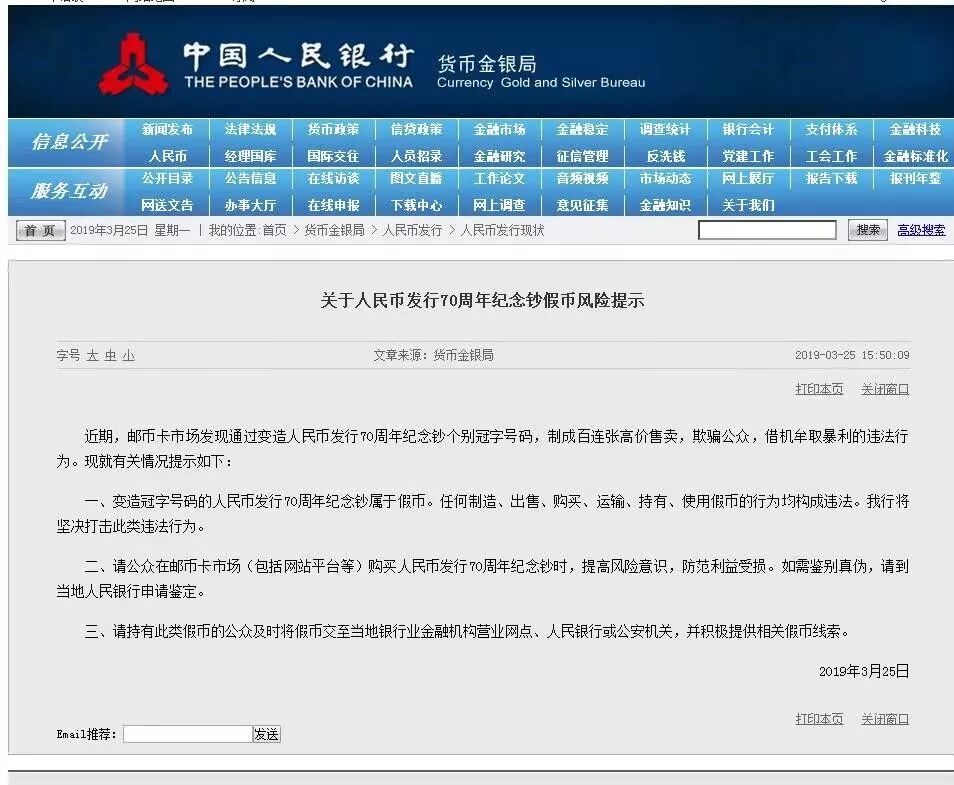
Task: Select 人员招录 in navigation bar
Action: click(x=416, y=156)
